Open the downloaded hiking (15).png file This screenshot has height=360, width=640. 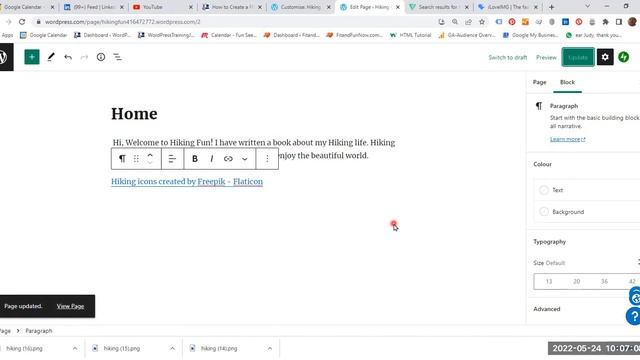coord(122,348)
